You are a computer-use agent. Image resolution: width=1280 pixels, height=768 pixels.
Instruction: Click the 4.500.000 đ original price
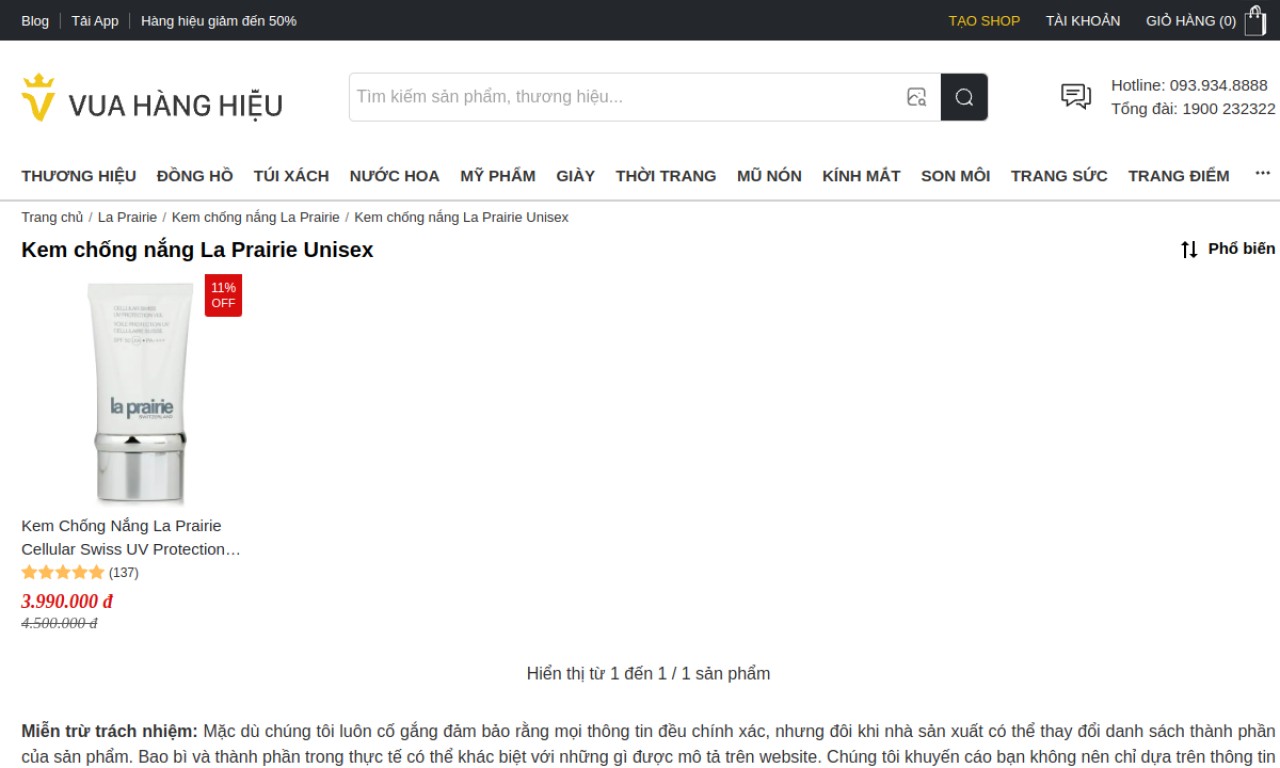(x=59, y=623)
